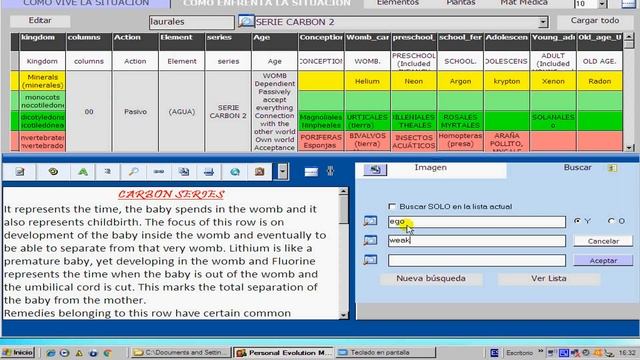Click the 'Womb_car' column header
Viewport: 640px width, 360px height.
[367, 41]
